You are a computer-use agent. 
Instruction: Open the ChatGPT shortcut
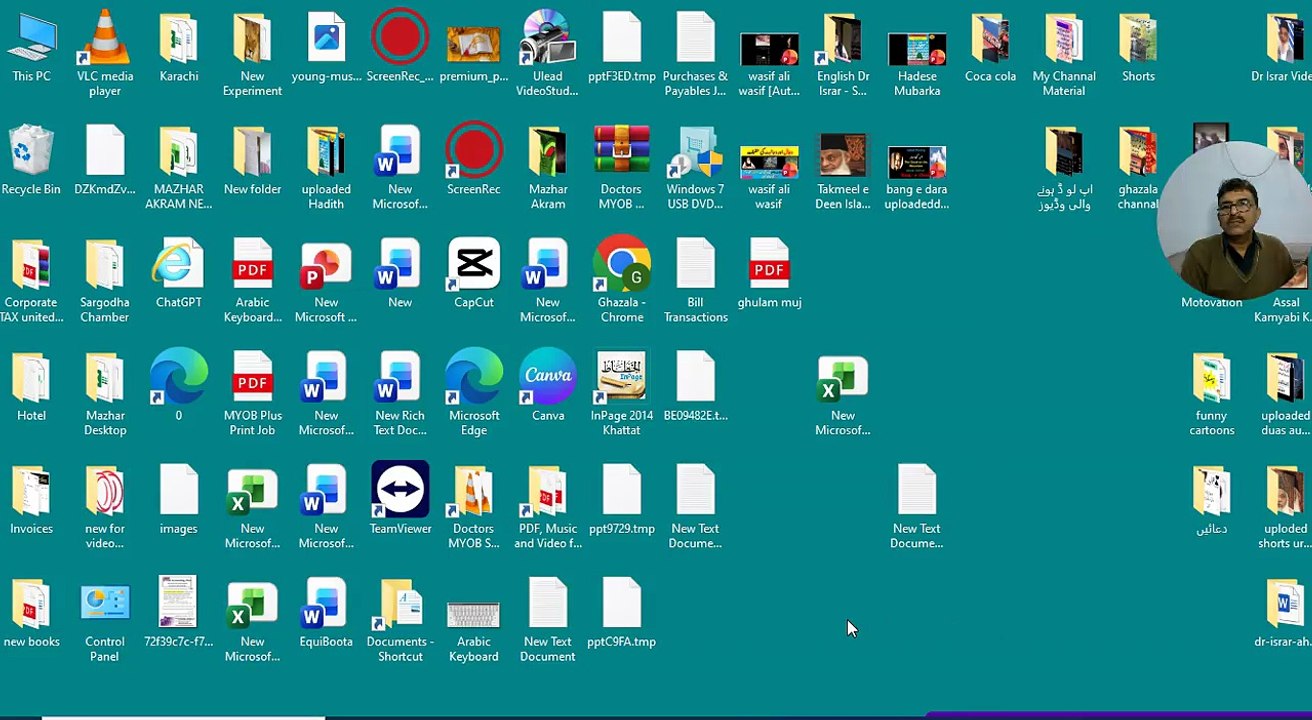pos(179,274)
